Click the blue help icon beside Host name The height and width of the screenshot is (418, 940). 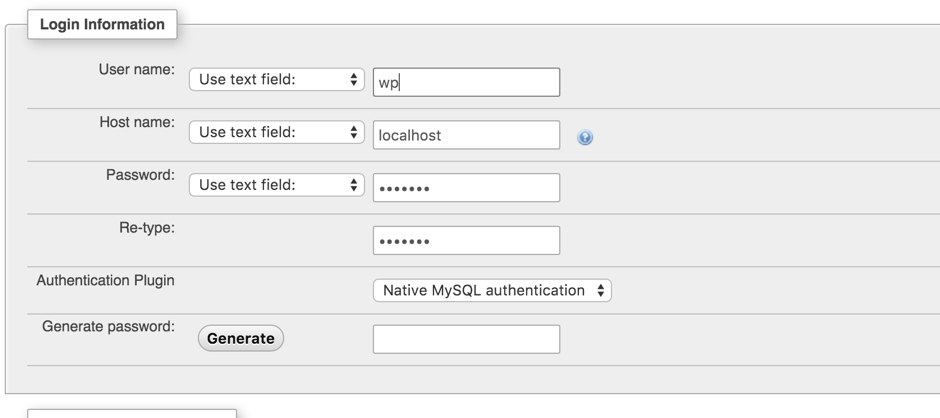(585, 138)
